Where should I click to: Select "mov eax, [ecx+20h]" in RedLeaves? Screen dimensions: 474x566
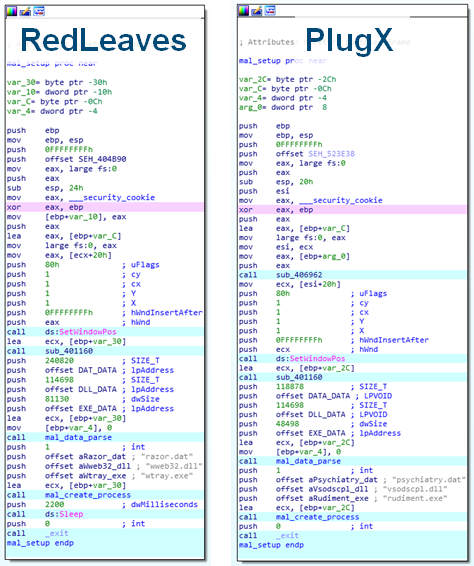click(60, 255)
